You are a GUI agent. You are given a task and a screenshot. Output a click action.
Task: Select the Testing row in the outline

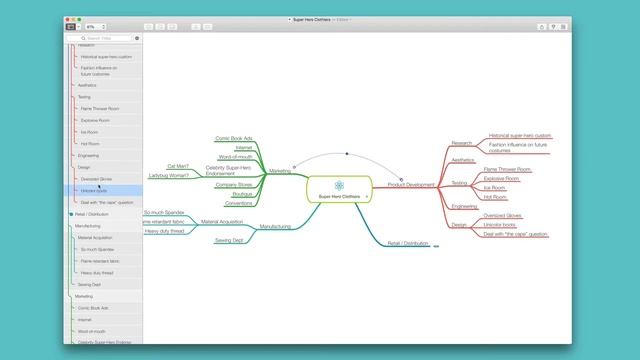click(104, 97)
